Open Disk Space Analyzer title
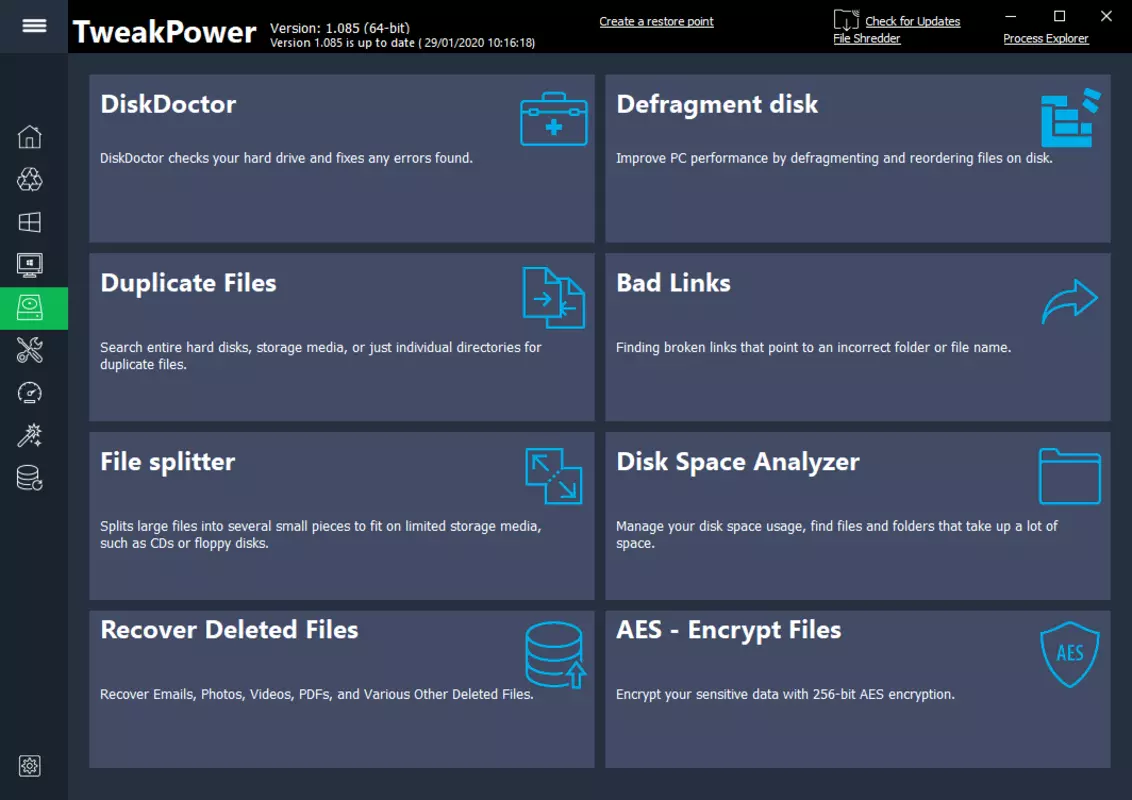The height and width of the screenshot is (800, 1132). pos(738,462)
